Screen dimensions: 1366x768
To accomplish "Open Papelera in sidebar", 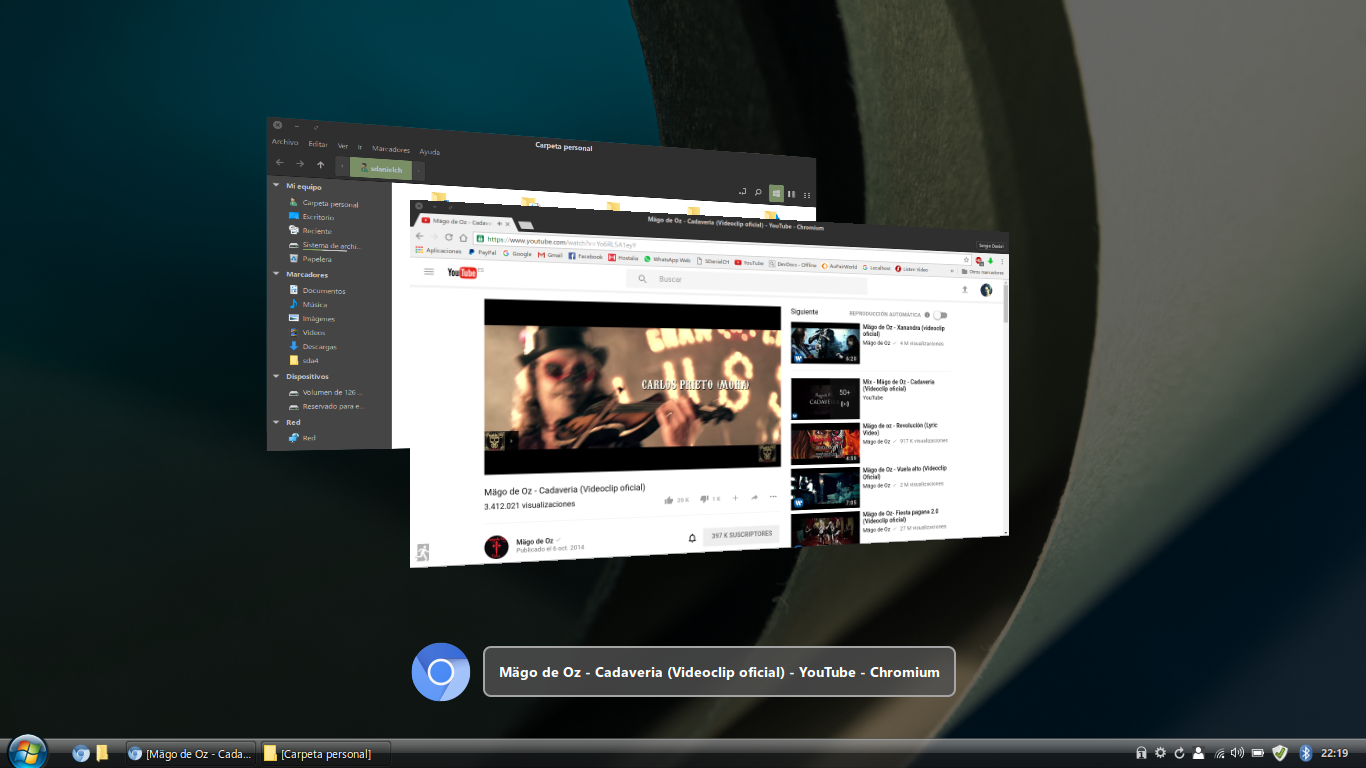I will [x=310, y=259].
